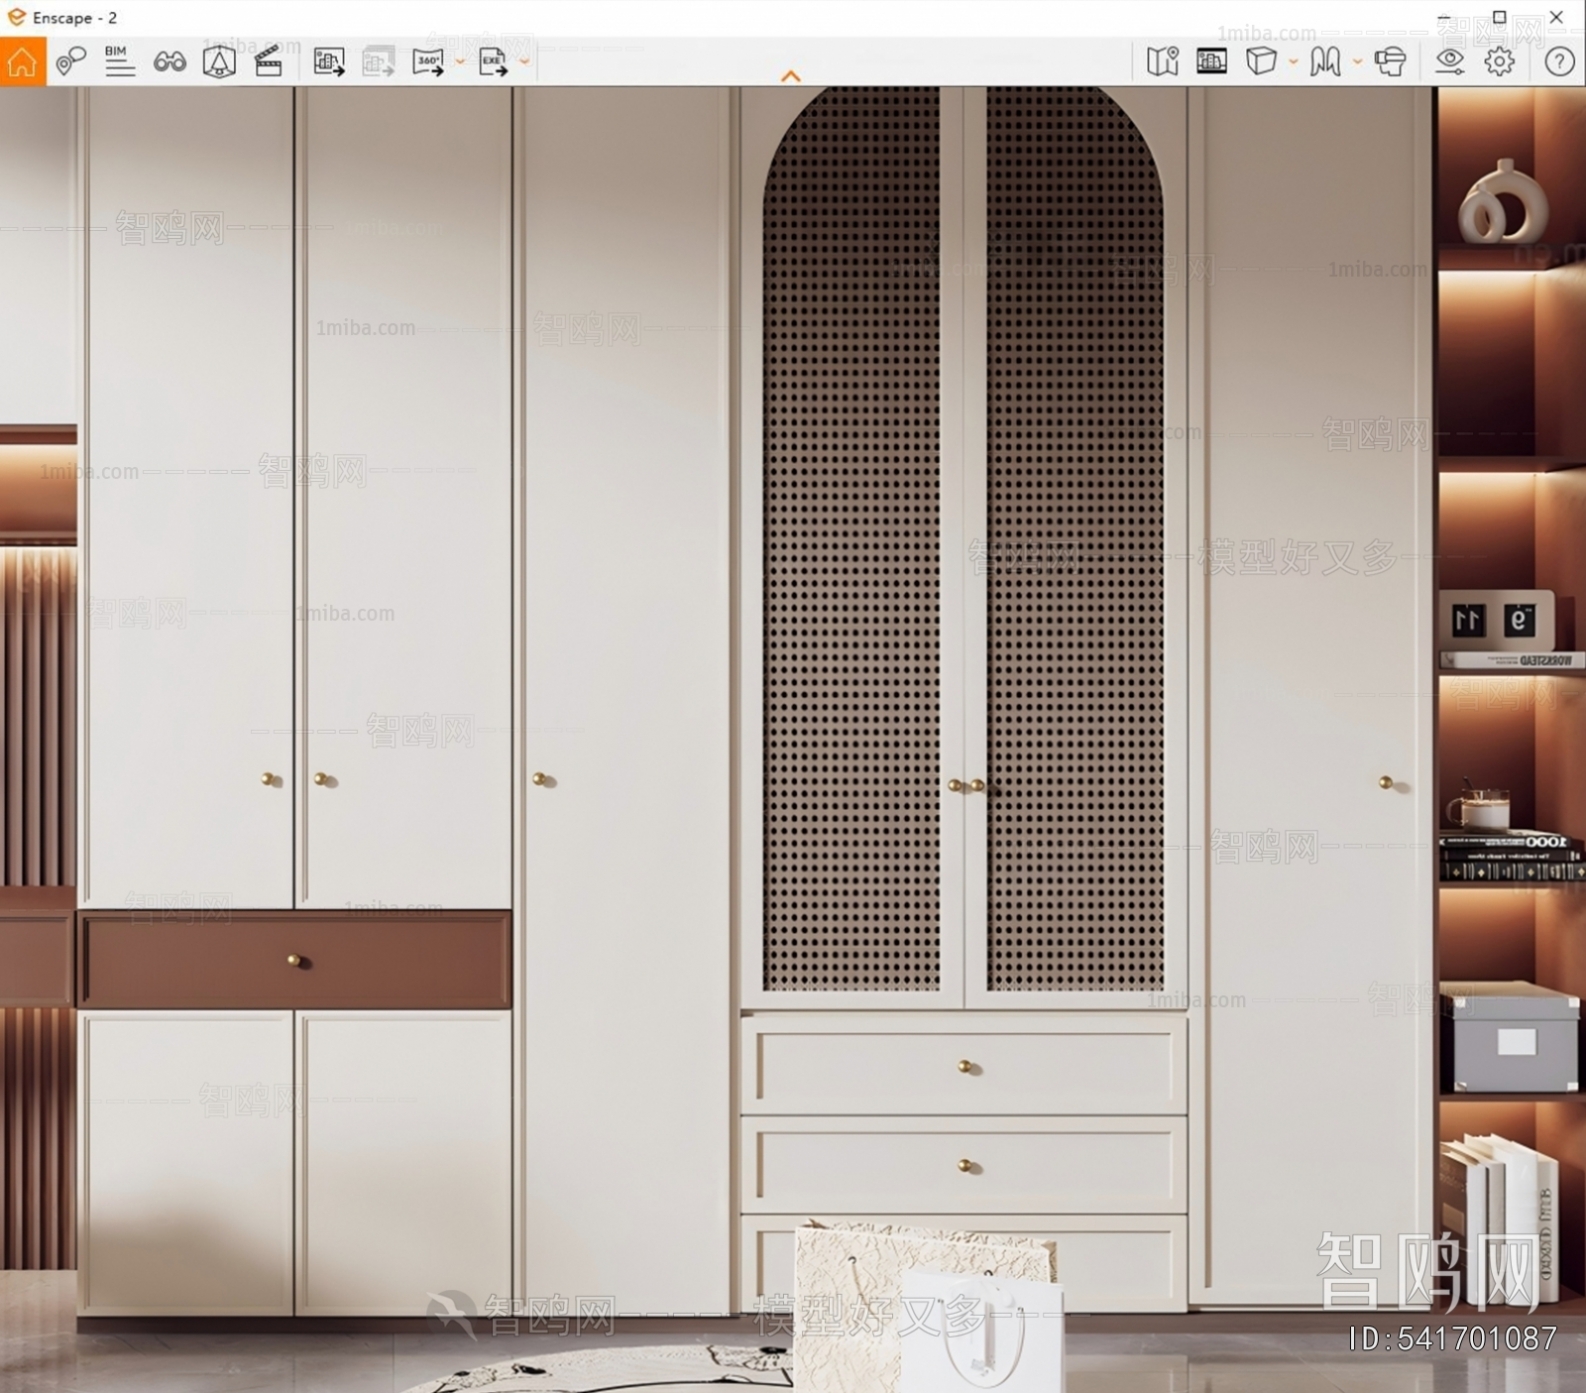Open Visual Settings eye icon

[x=1449, y=61]
